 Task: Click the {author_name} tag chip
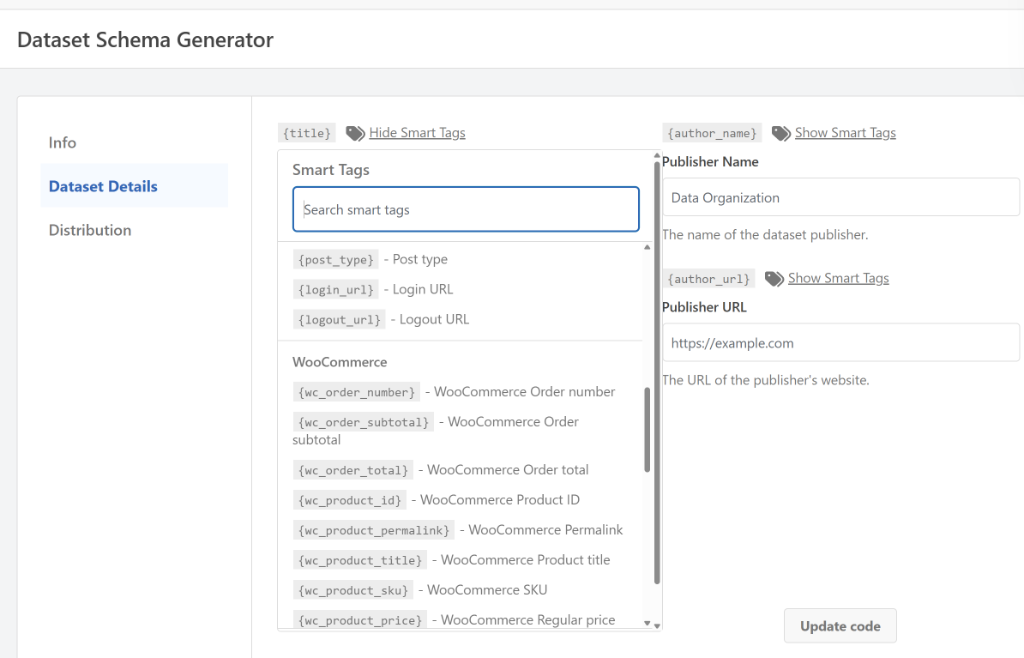[712, 133]
